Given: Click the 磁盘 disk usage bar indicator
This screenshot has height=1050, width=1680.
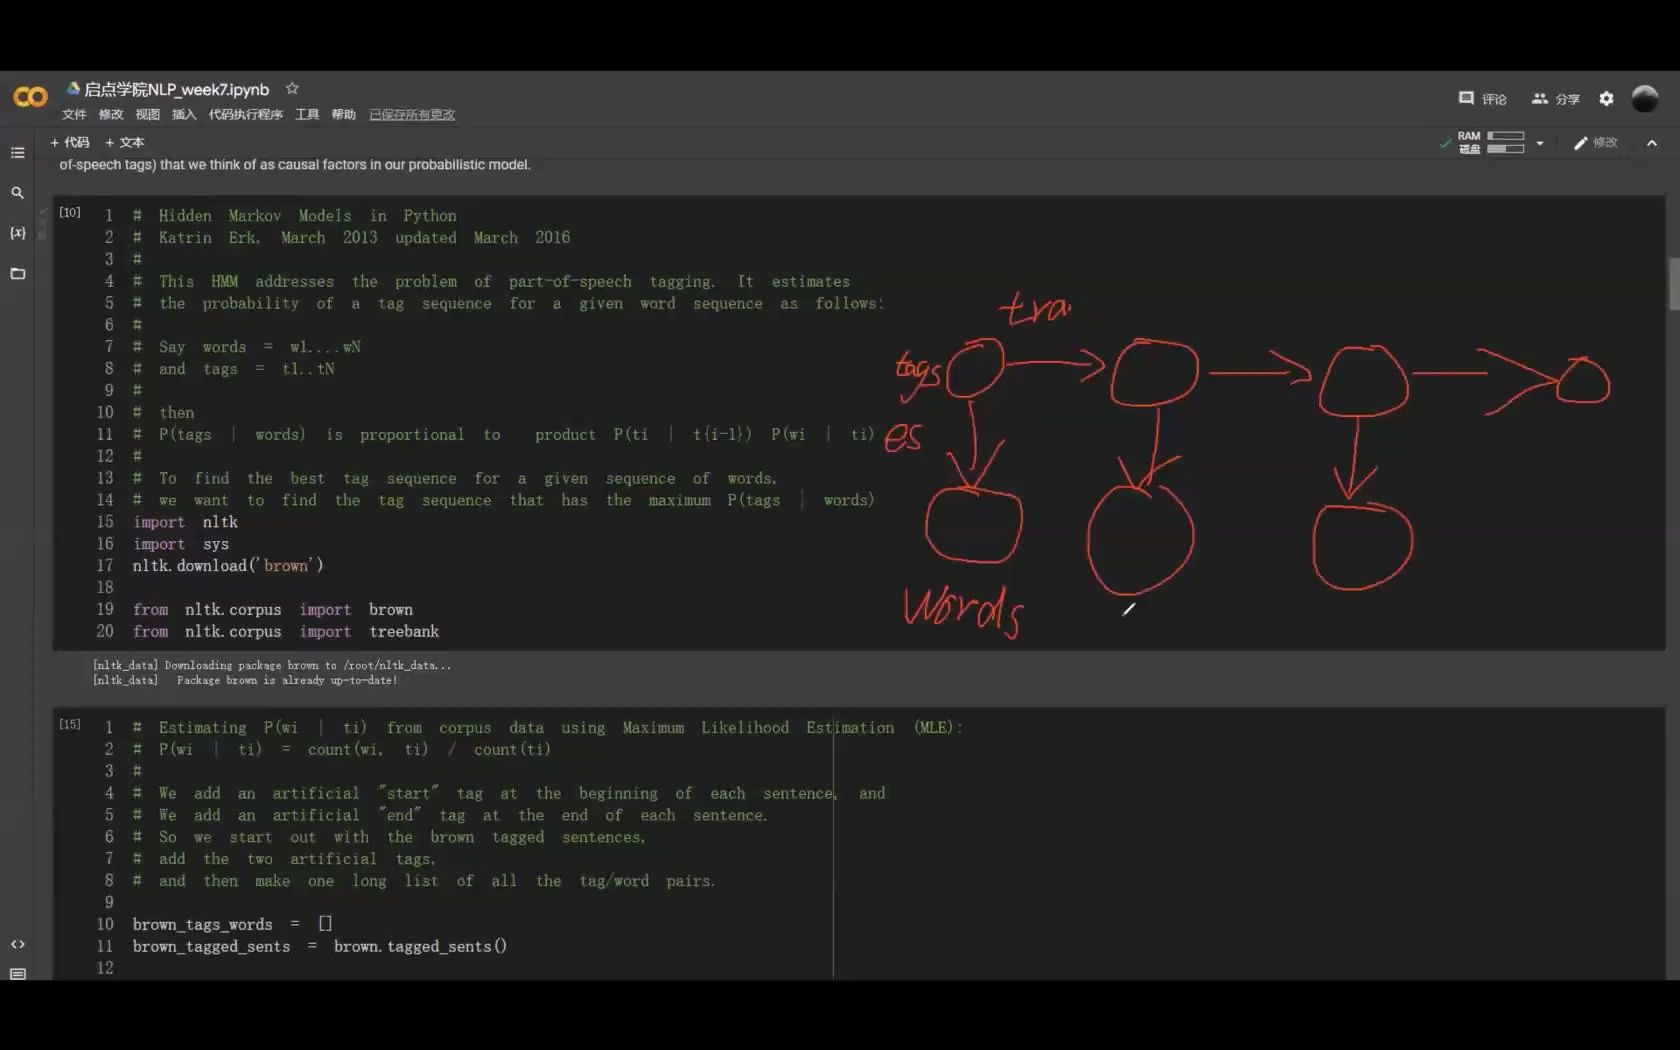Looking at the screenshot, I should point(1505,149).
